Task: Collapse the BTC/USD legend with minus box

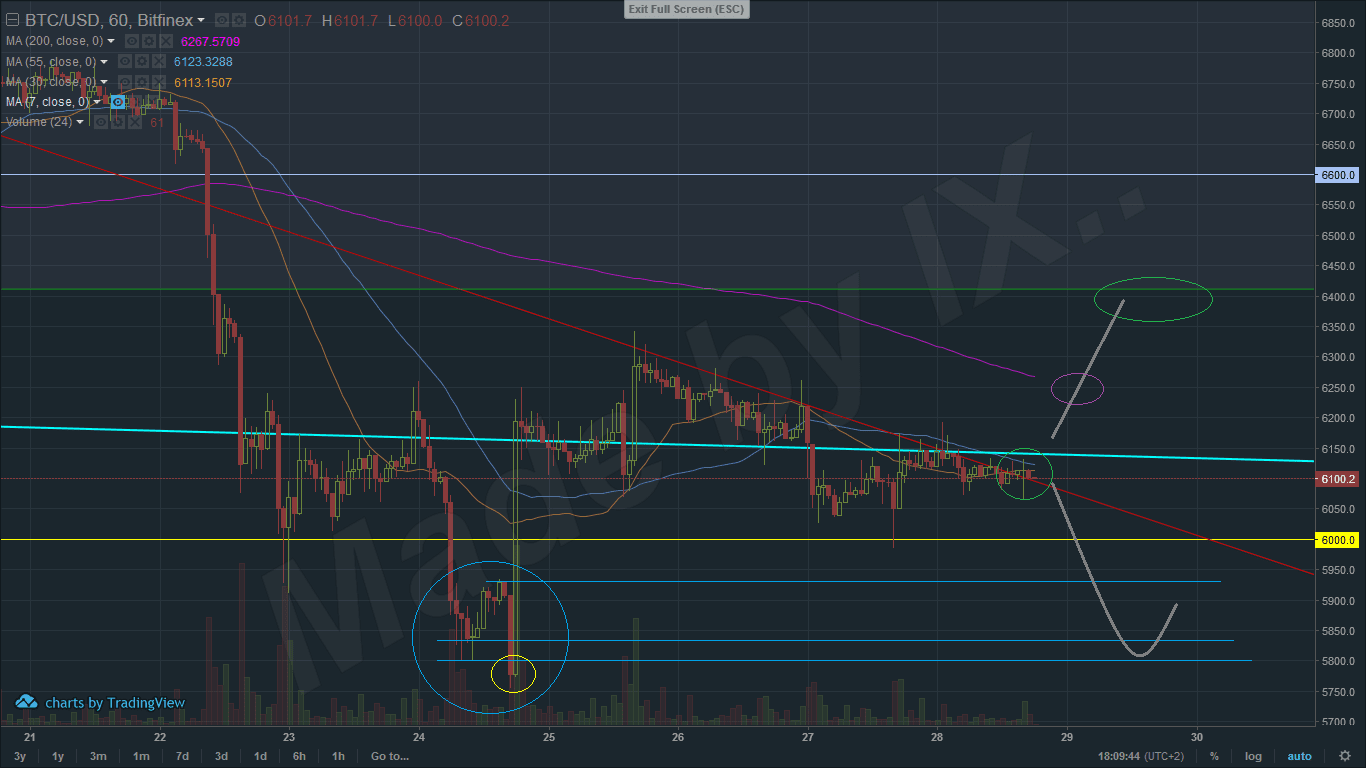Action: [x=11, y=20]
